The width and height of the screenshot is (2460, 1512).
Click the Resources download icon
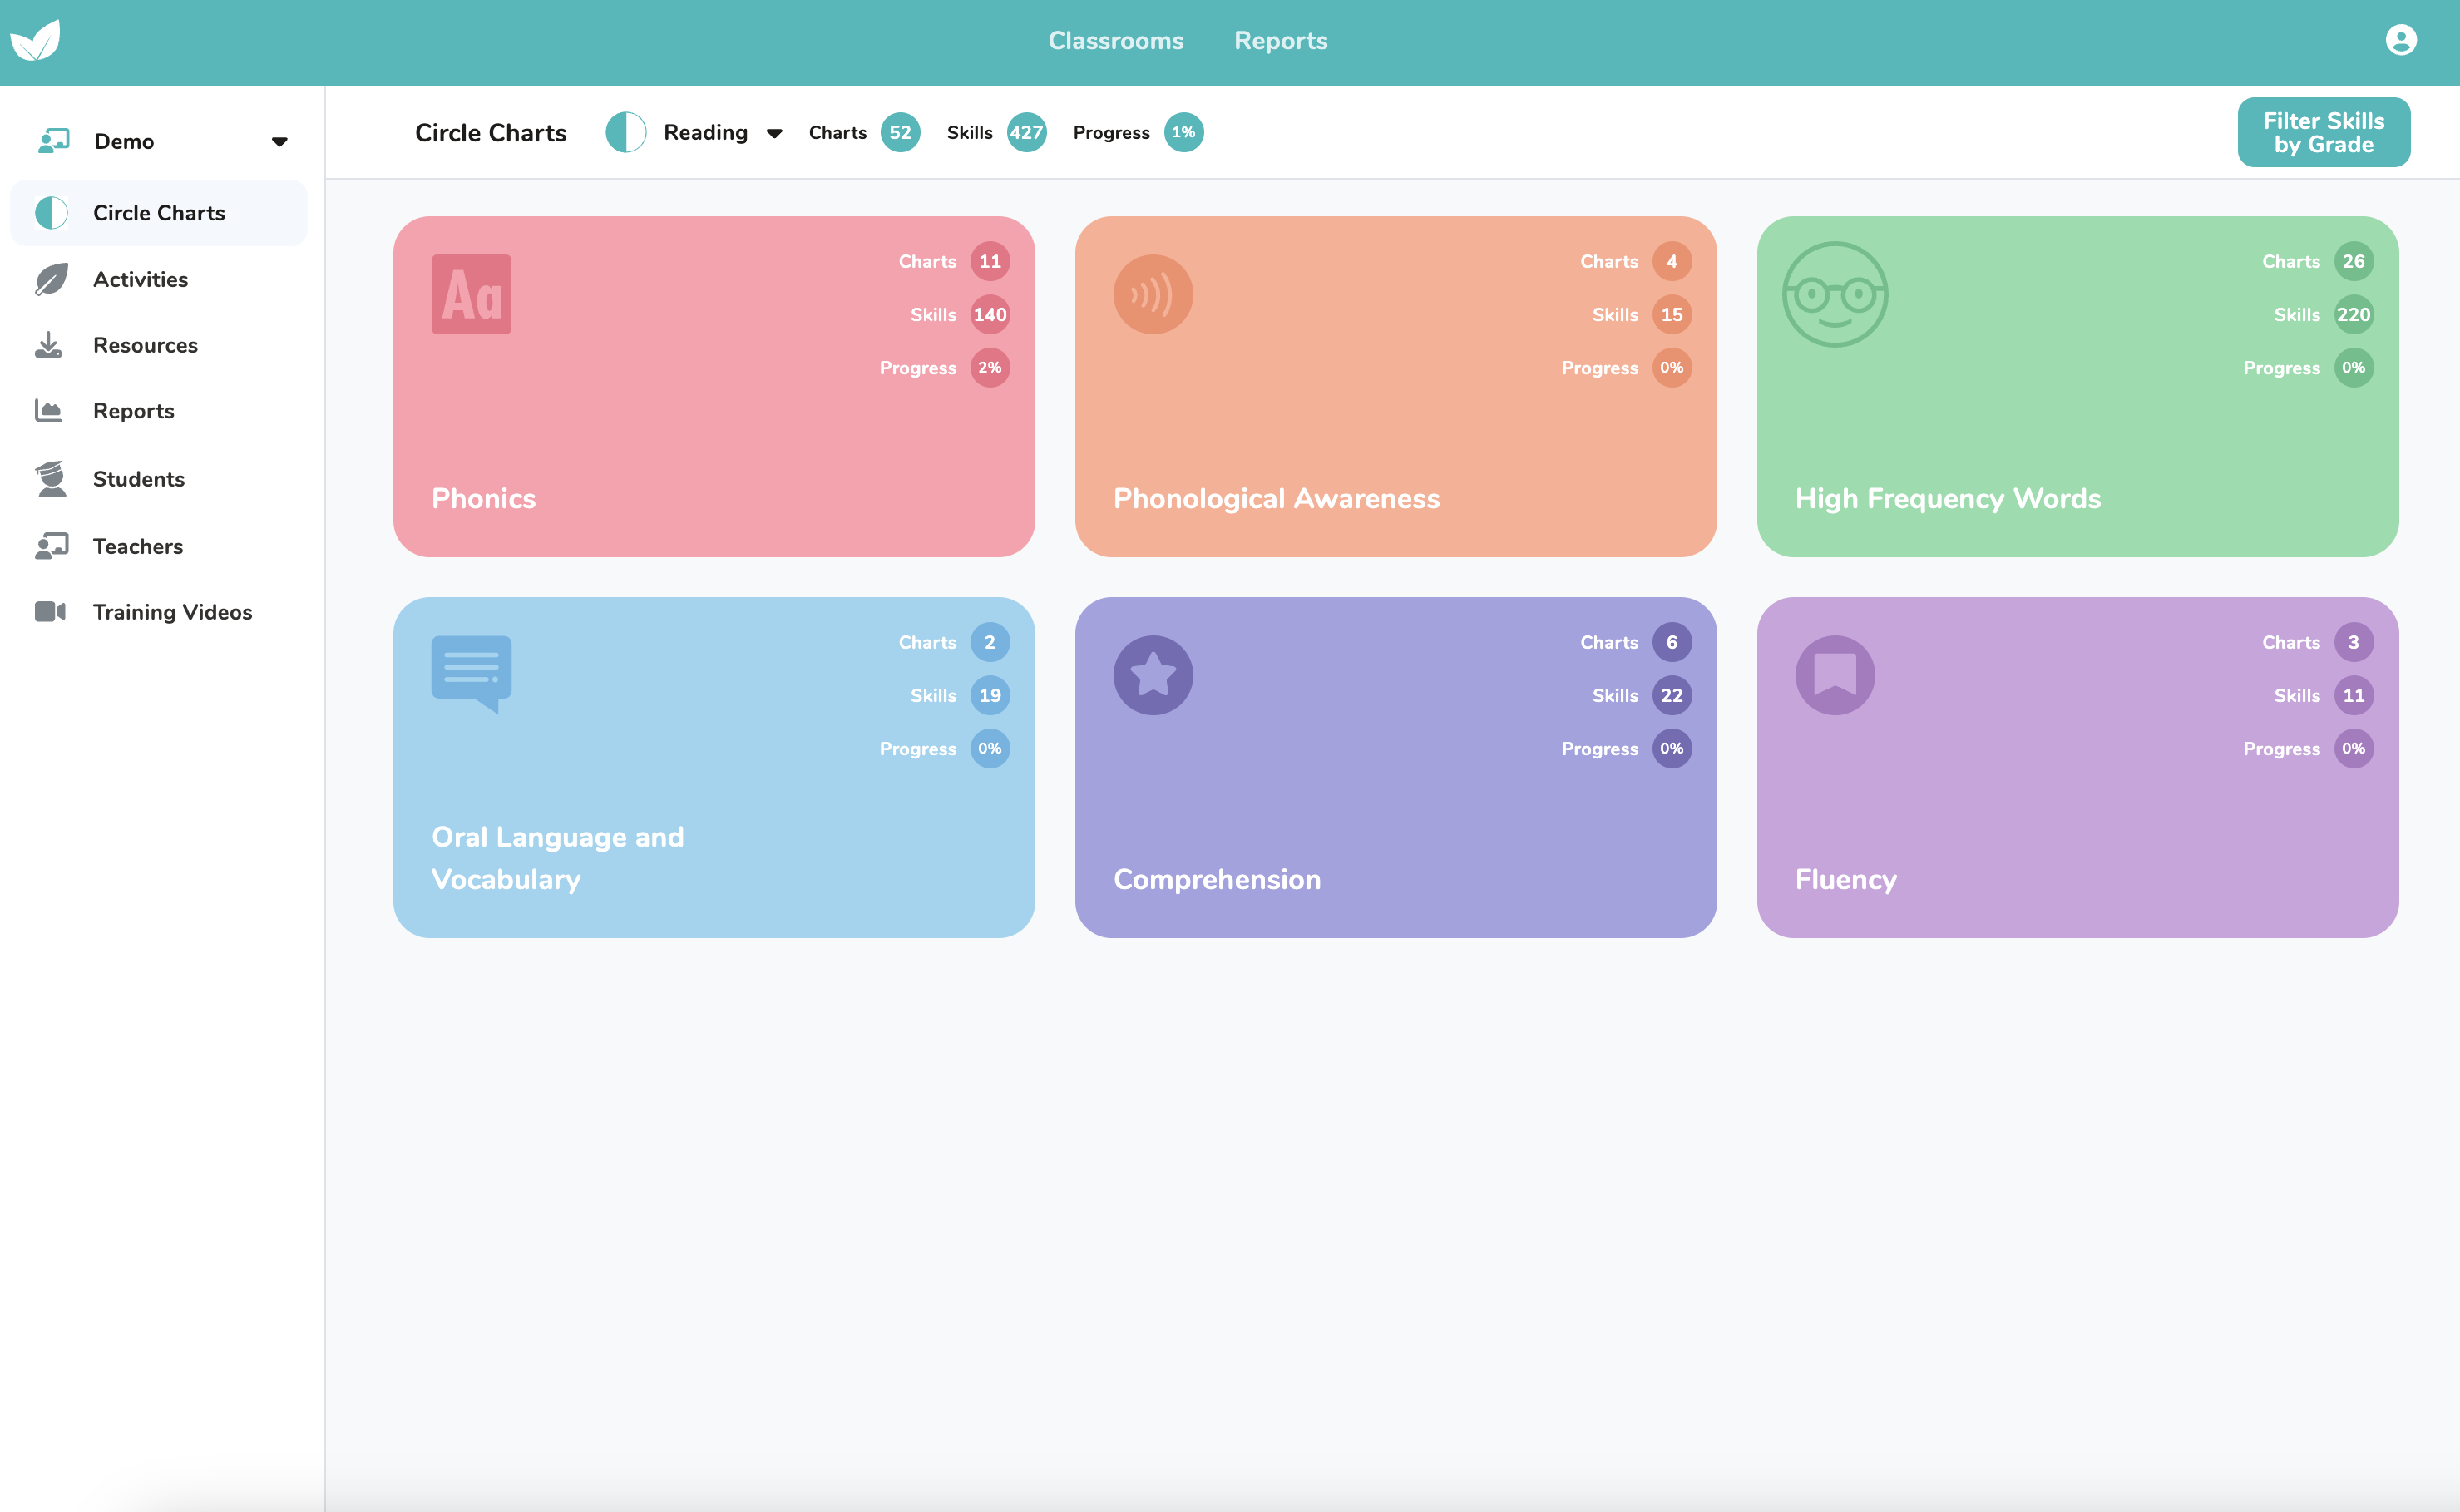(x=48, y=345)
